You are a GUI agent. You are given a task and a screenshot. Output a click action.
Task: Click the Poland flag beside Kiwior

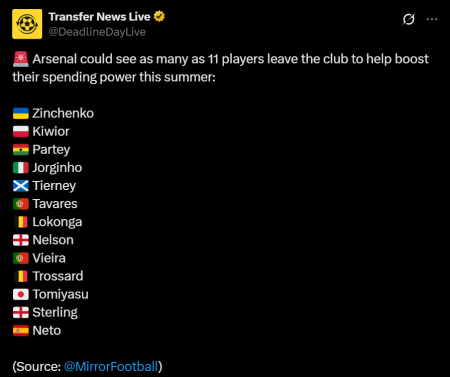click(21, 131)
